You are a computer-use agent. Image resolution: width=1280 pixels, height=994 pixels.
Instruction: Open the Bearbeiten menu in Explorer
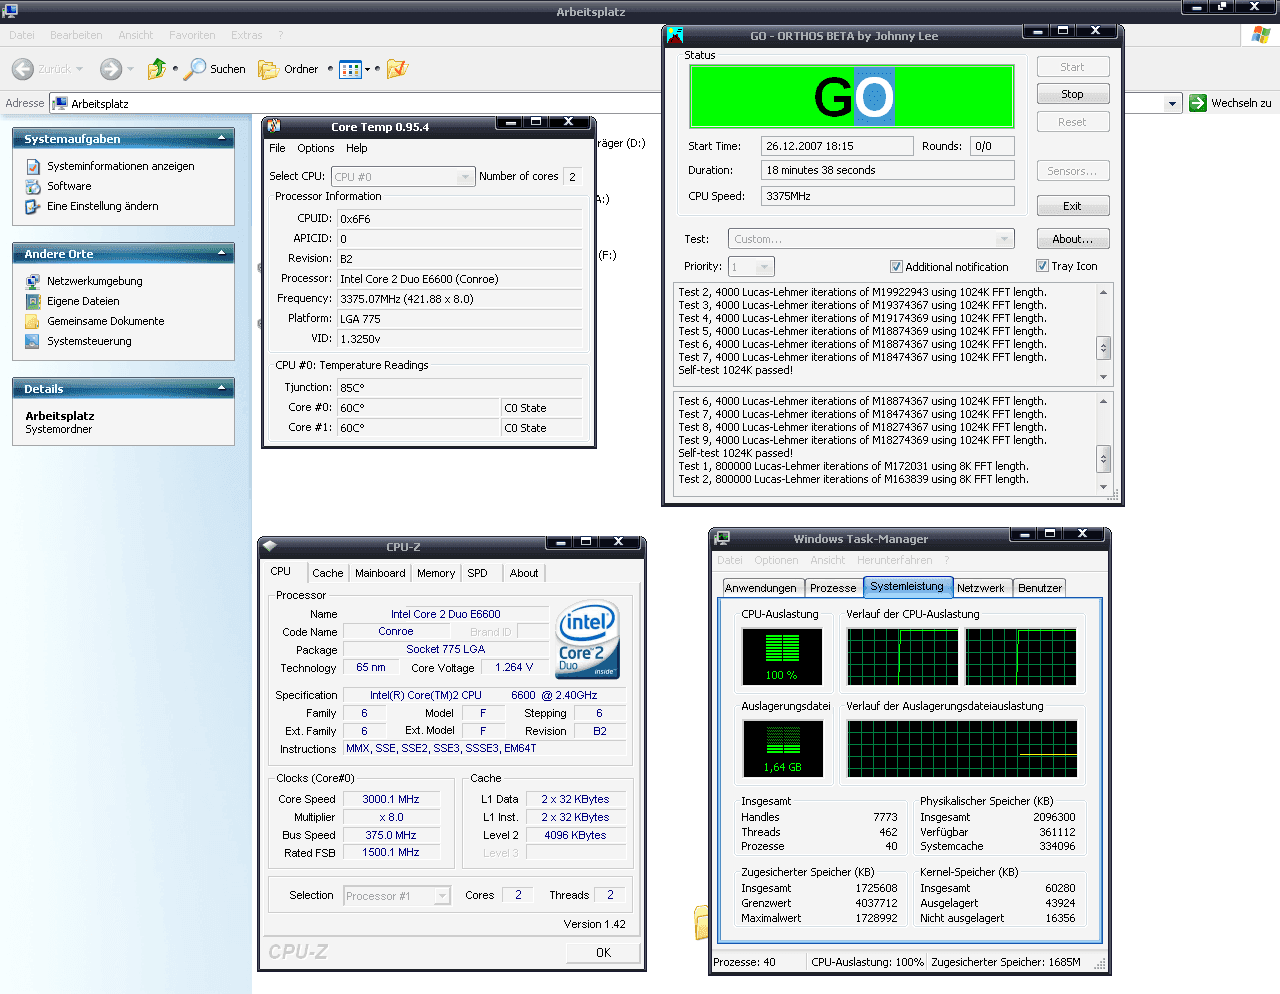(x=76, y=35)
